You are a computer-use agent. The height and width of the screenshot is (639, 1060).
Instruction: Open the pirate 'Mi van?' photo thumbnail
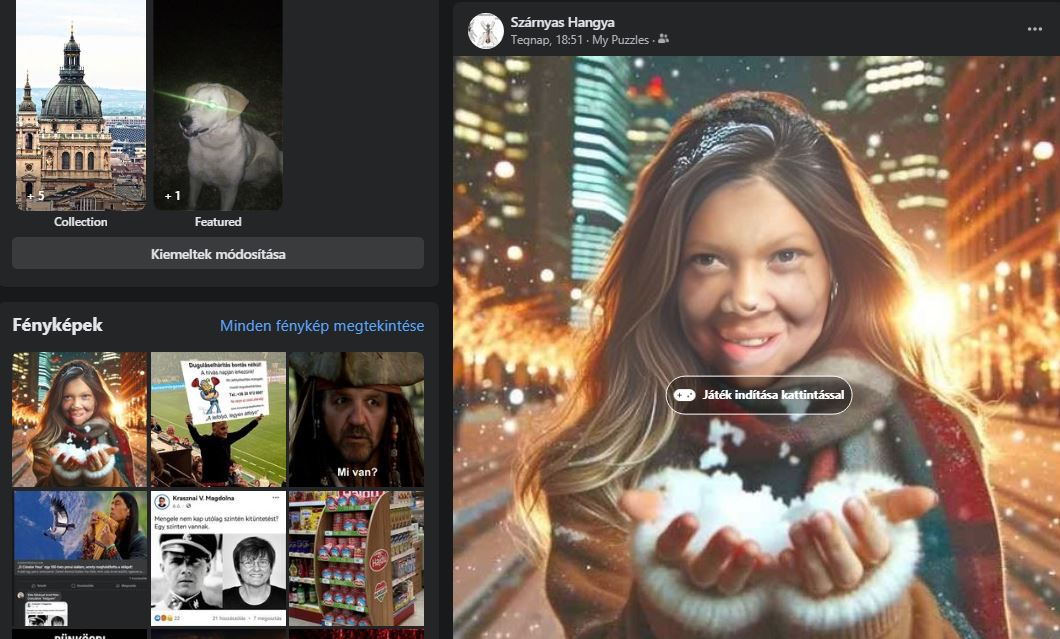355,419
